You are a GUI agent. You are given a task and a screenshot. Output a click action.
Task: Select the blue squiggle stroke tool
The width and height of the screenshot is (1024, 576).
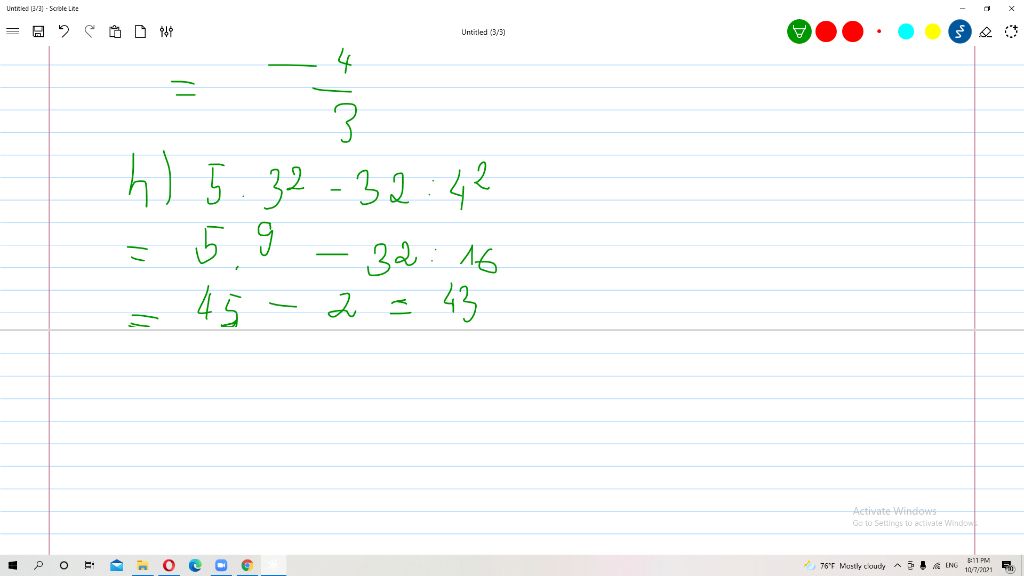[x=960, y=31]
